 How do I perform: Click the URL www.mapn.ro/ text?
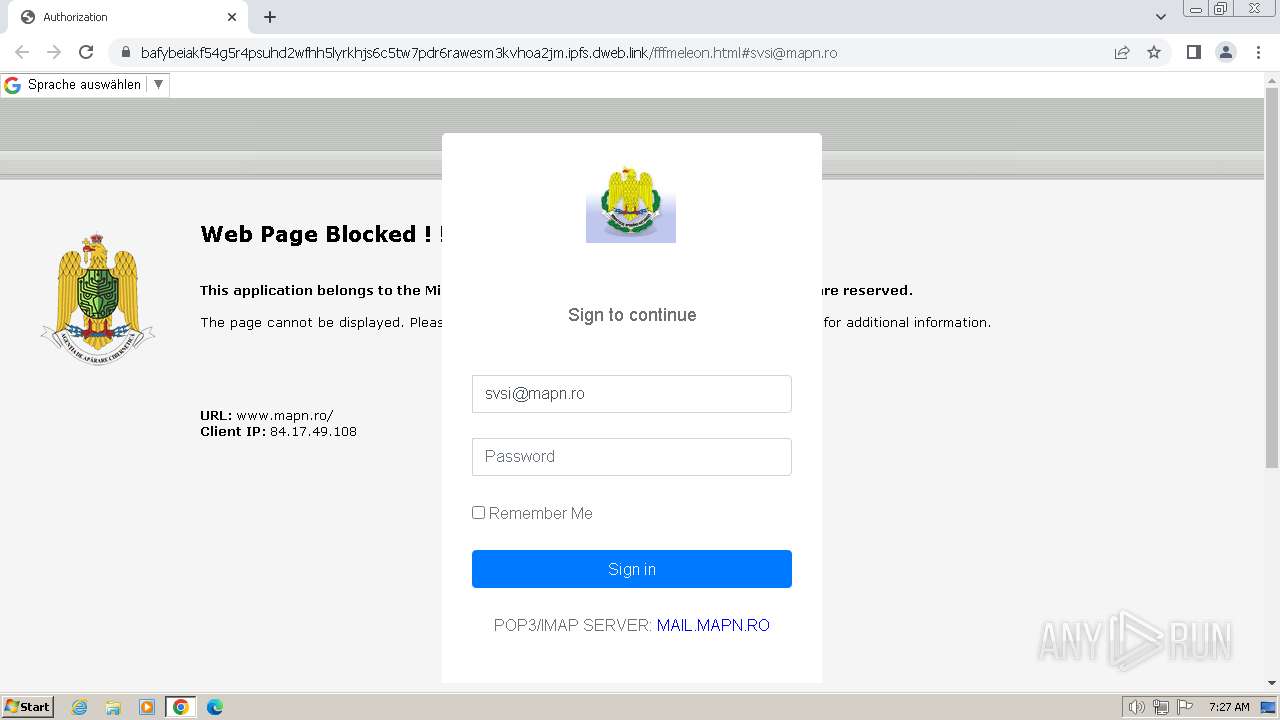(x=266, y=415)
